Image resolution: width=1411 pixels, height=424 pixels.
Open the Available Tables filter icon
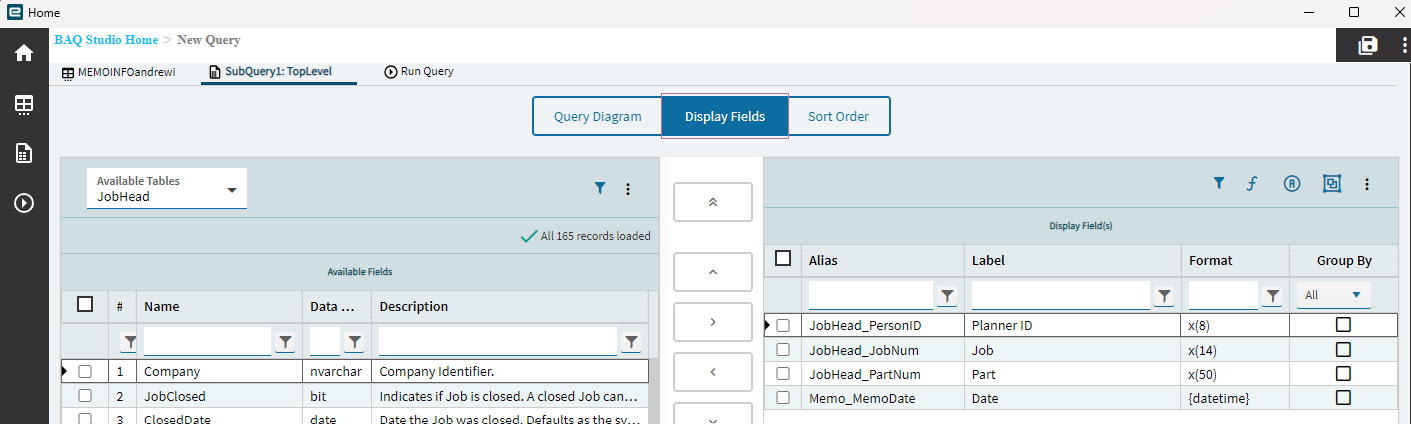point(600,188)
